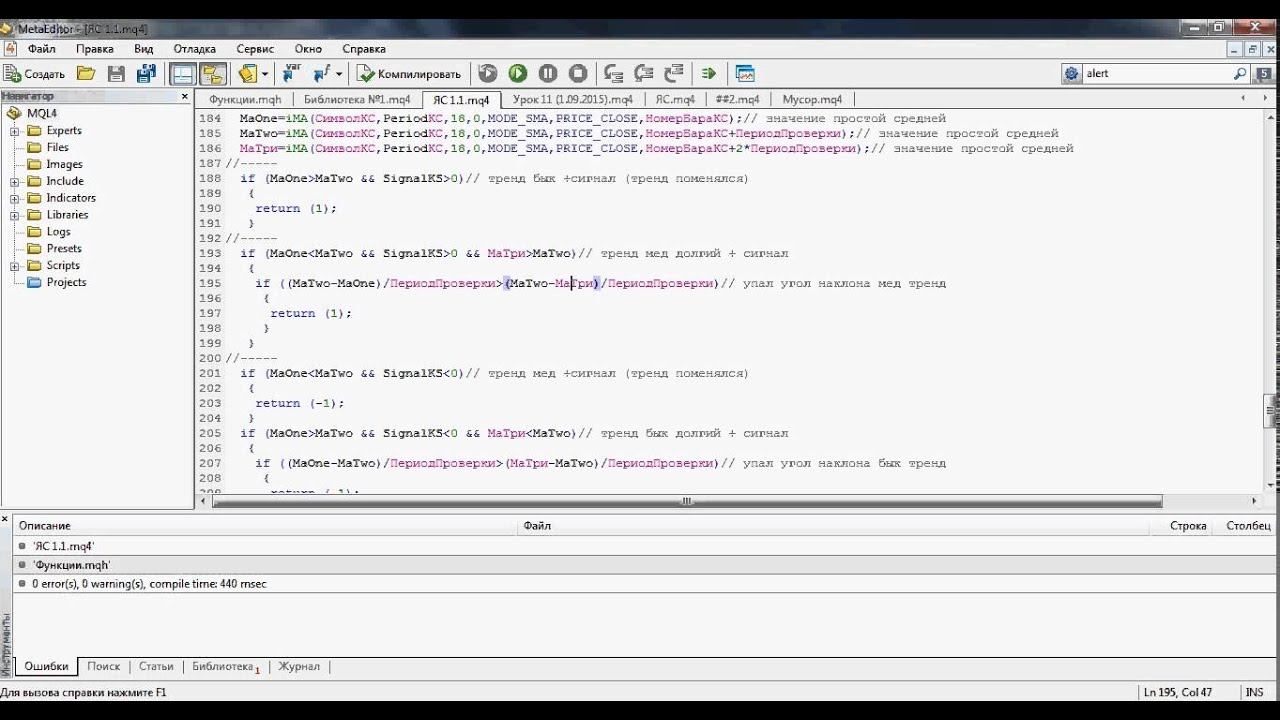Open the function list dropdown arrow
This screenshot has width=1280, height=720.
(x=339, y=73)
